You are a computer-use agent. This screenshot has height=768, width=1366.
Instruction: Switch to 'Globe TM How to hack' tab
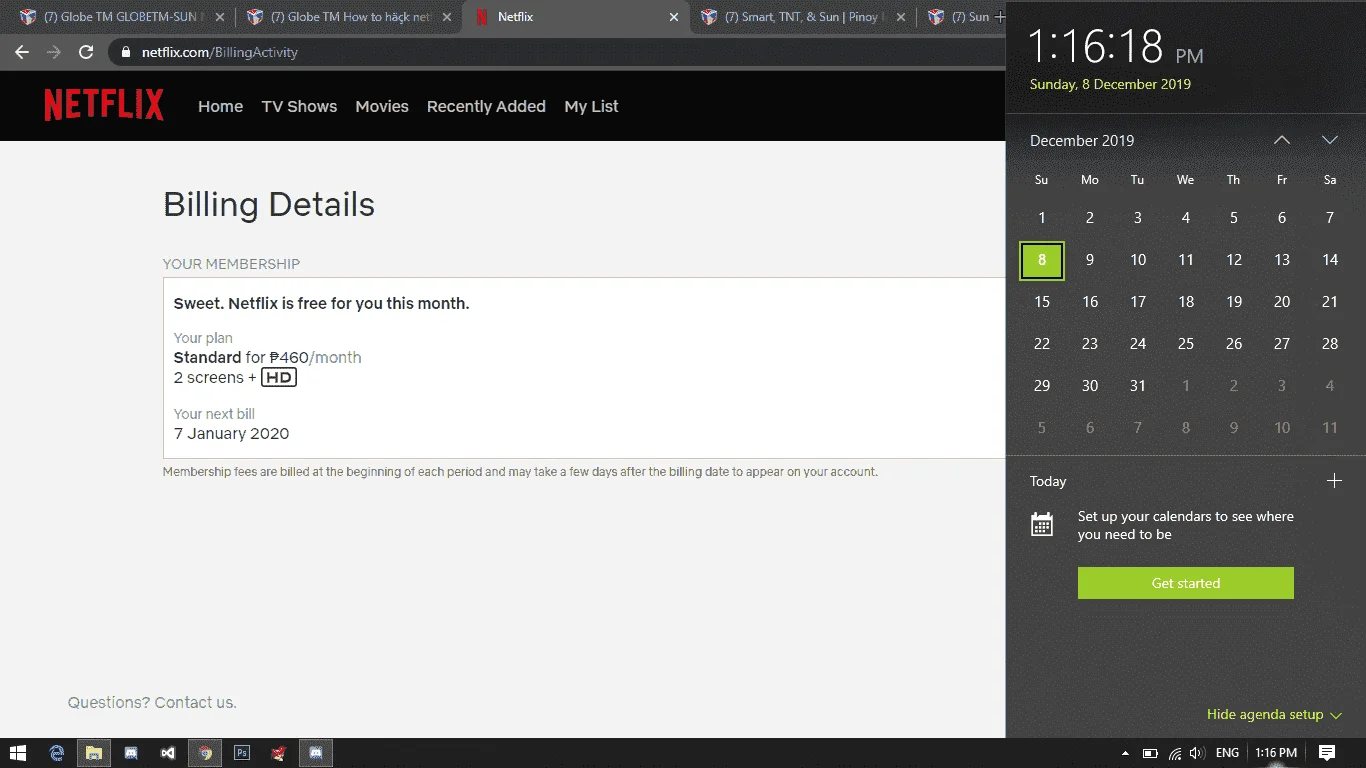[x=349, y=17]
